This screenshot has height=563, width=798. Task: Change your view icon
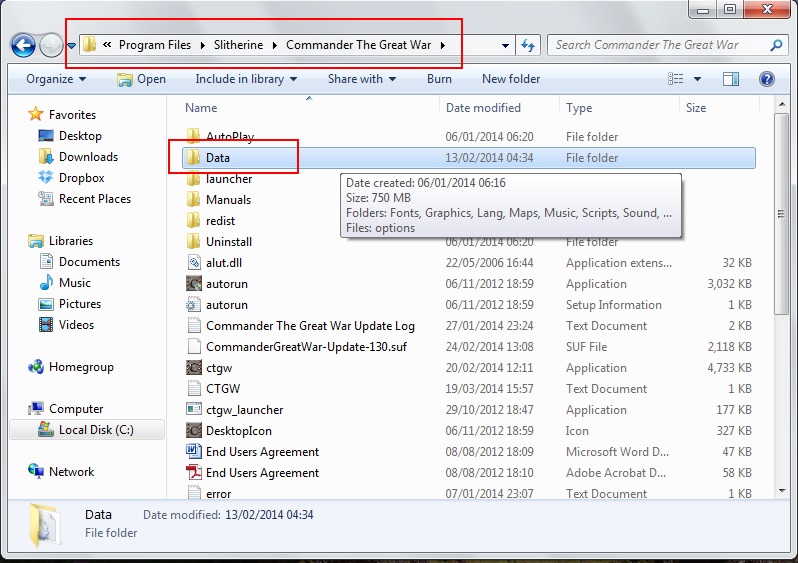pos(675,79)
